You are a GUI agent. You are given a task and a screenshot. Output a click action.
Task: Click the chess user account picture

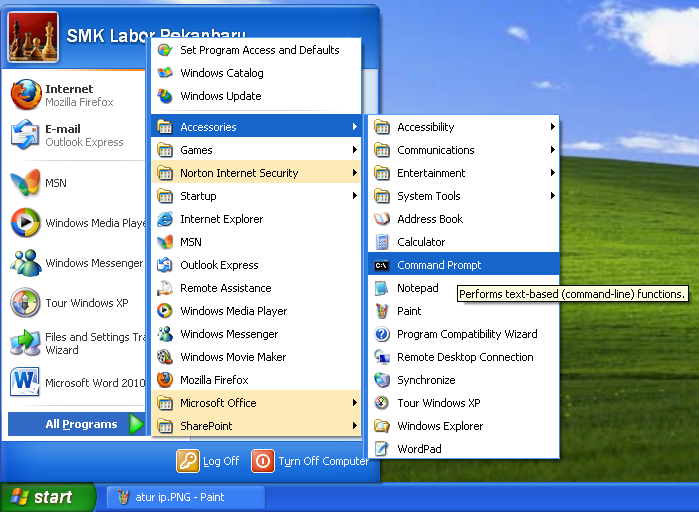coord(33,37)
